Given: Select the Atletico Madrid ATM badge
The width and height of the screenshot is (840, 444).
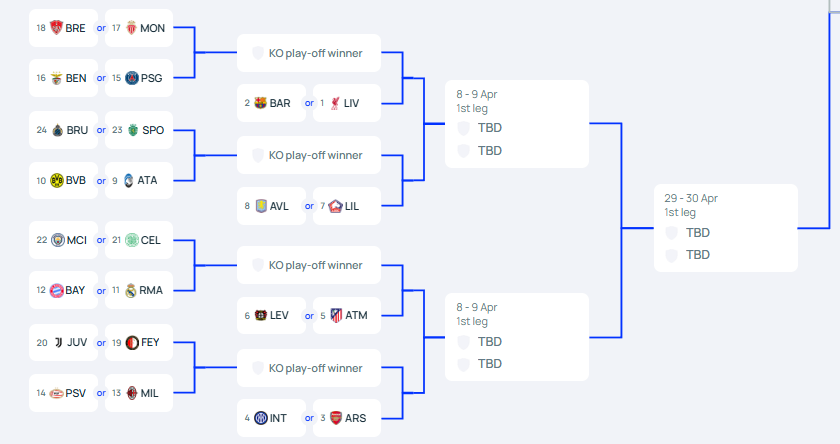Looking at the screenshot, I should (336, 315).
